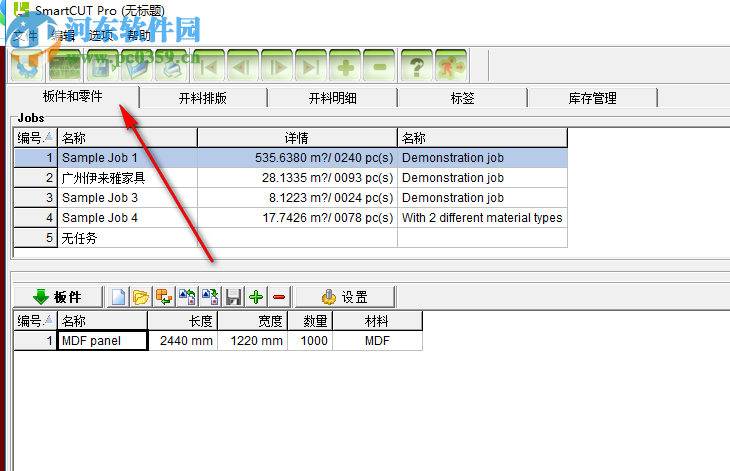The height and width of the screenshot is (471, 730).
Task: Click the 8.1223 m² details cell
Action: tap(297, 198)
